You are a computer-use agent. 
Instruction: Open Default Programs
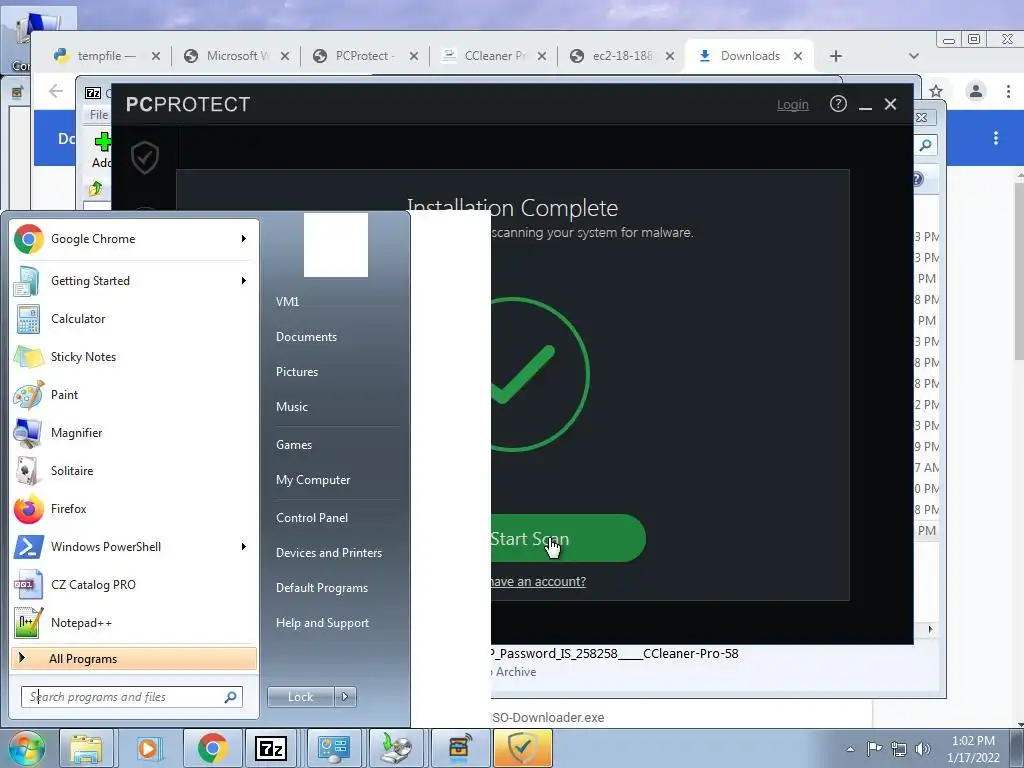click(321, 588)
